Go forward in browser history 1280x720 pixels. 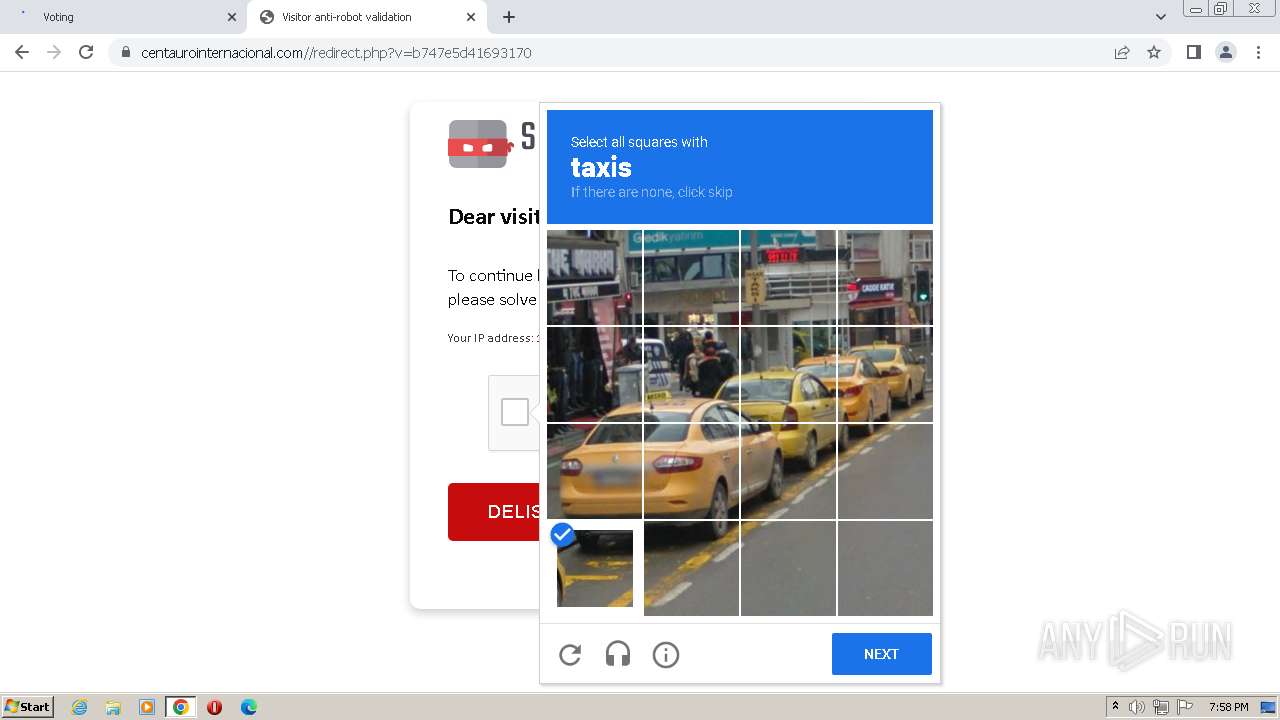tap(54, 52)
